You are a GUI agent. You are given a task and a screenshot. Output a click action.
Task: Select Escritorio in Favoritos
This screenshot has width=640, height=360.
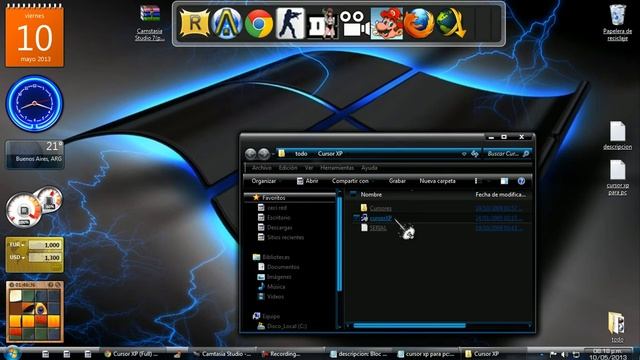pyautogui.click(x=274, y=218)
